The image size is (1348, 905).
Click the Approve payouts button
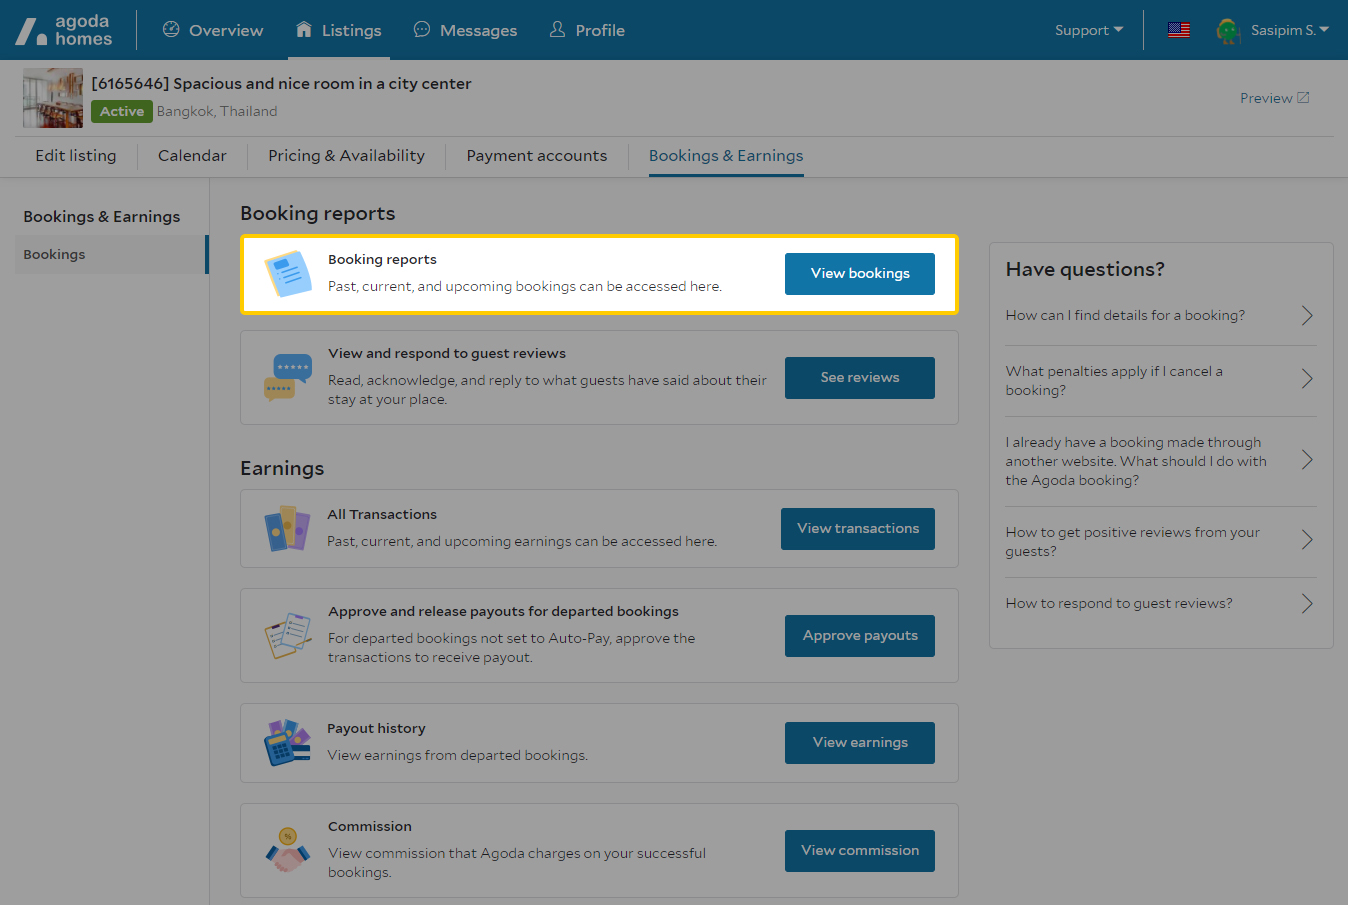859,636
